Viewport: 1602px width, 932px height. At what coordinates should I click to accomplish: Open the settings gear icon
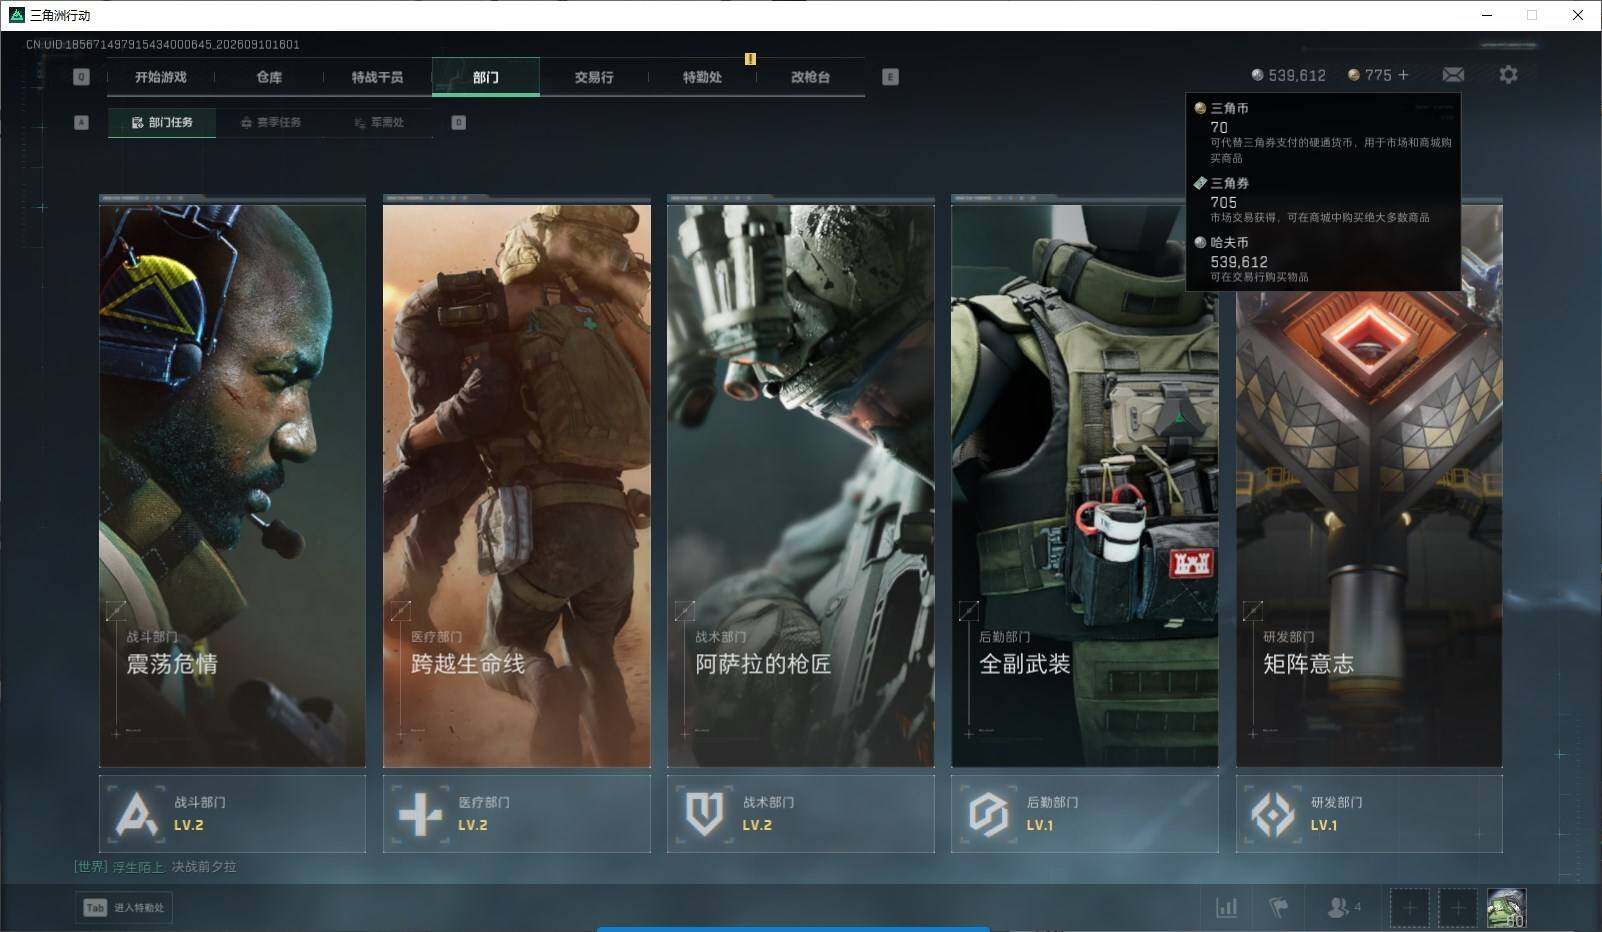[1508, 75]
